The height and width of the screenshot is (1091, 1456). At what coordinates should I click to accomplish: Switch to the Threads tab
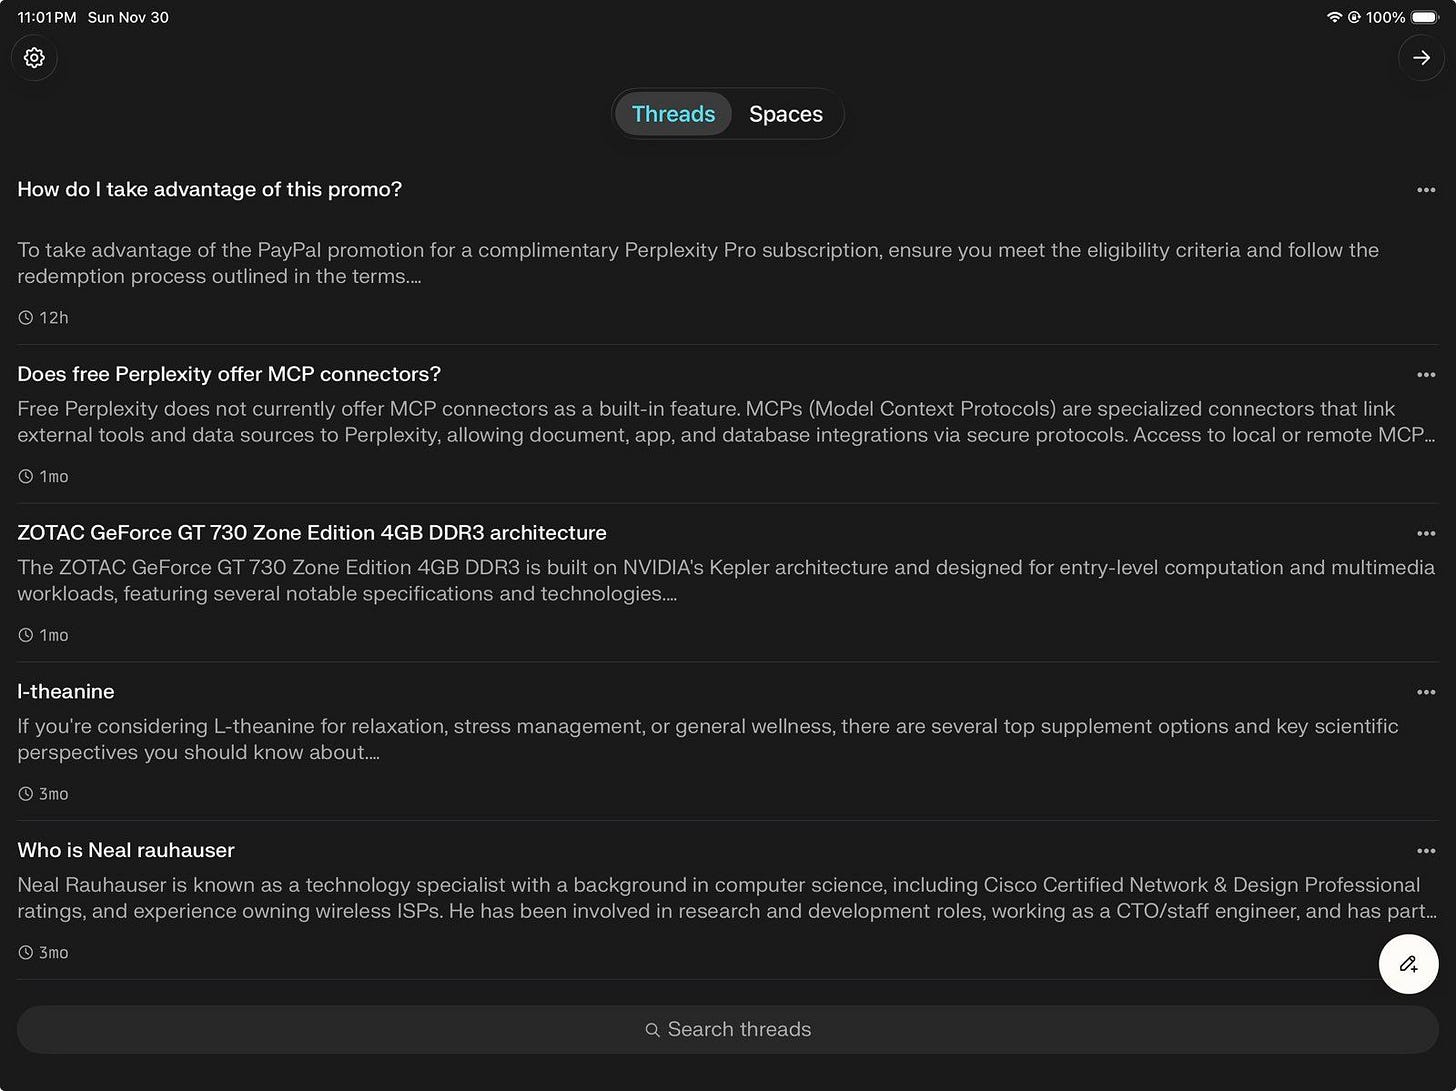pos(673,114)
